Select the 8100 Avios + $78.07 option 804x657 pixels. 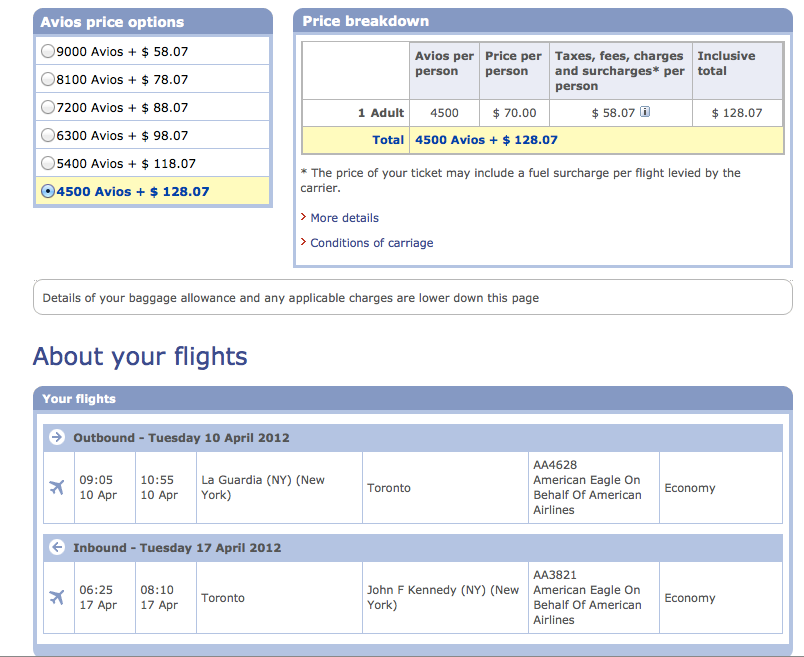pyautogui.click(x=48, y=79)
